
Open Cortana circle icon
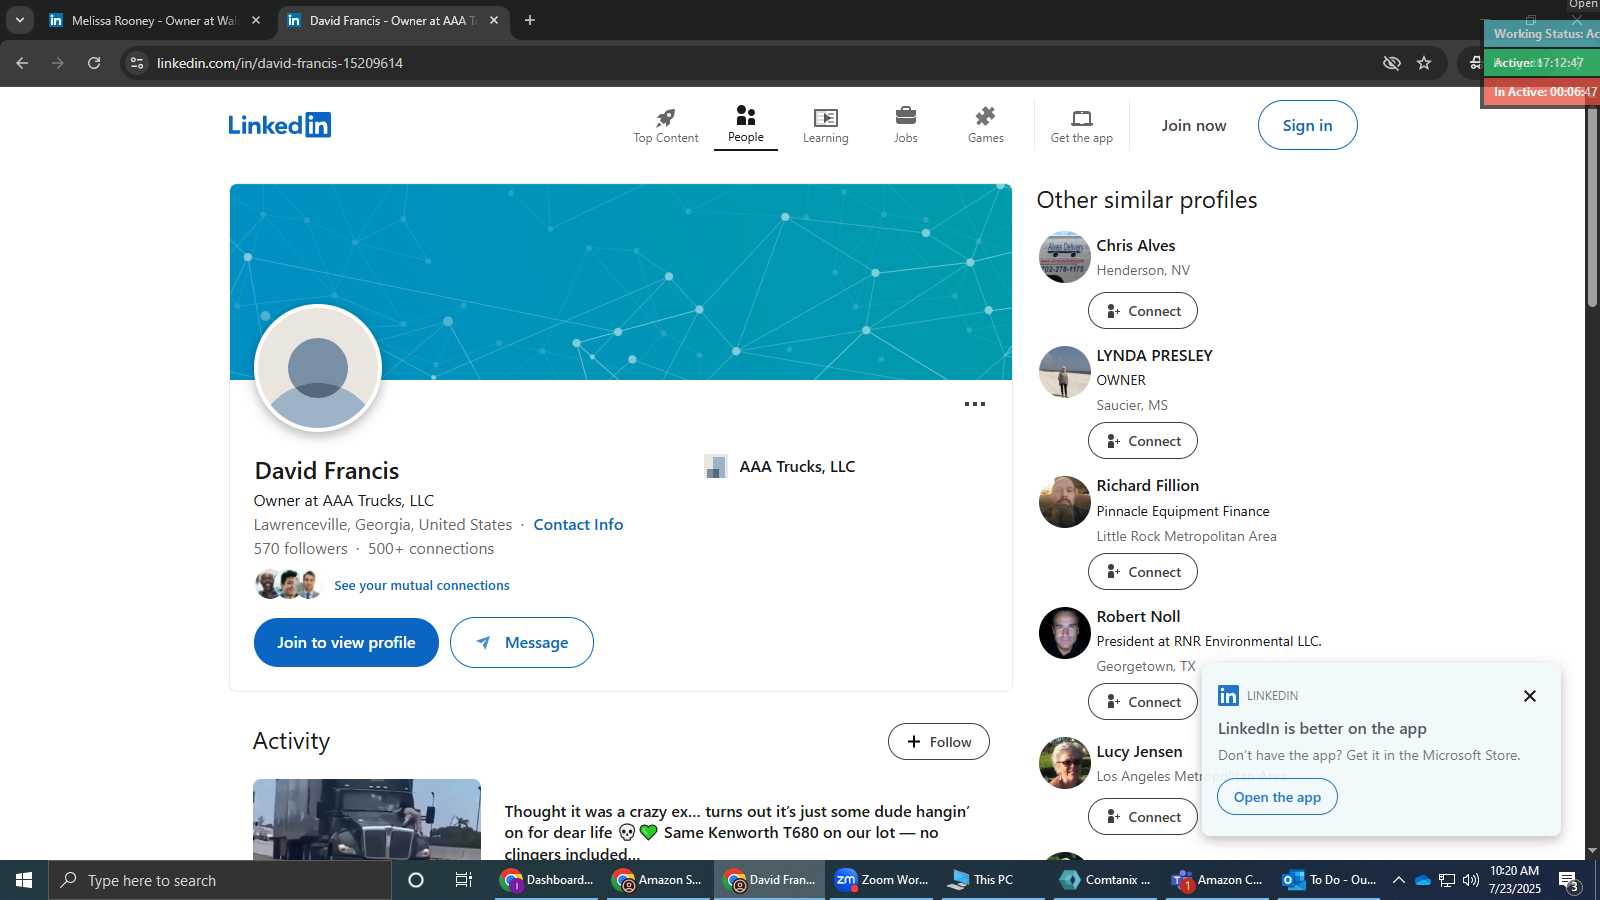click(x=416, y=880)
